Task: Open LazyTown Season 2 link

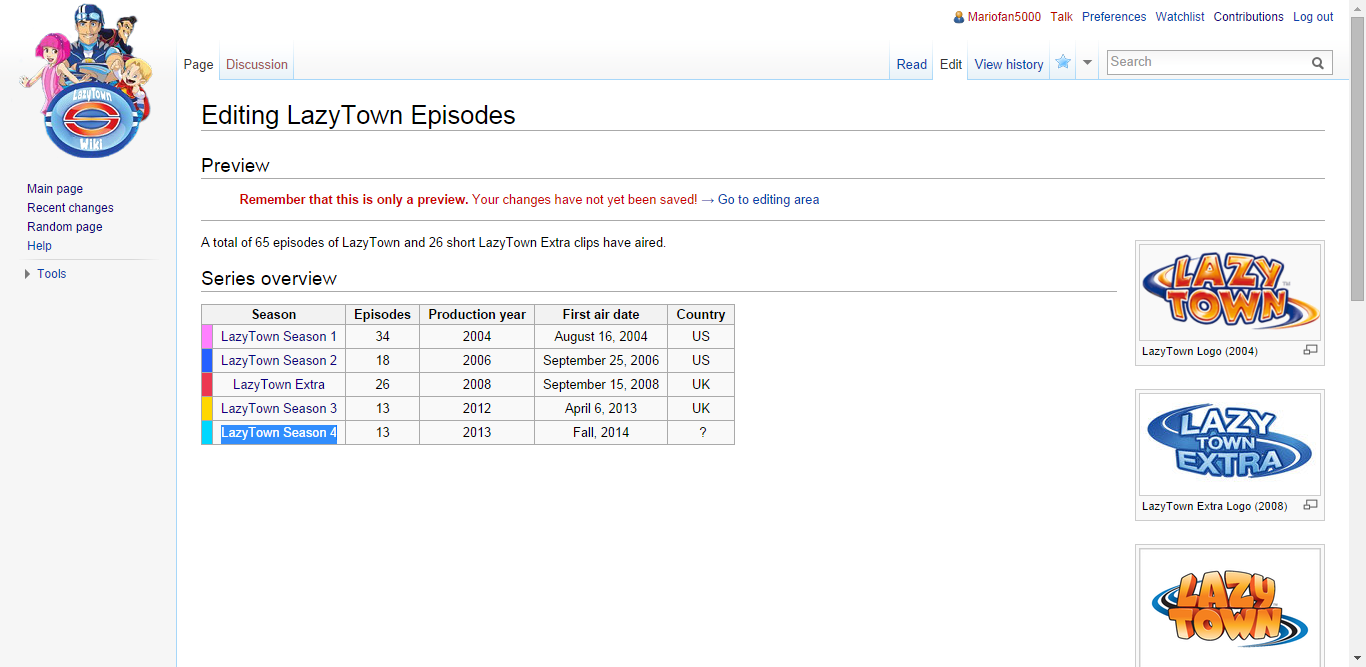Action: [279, 361]
